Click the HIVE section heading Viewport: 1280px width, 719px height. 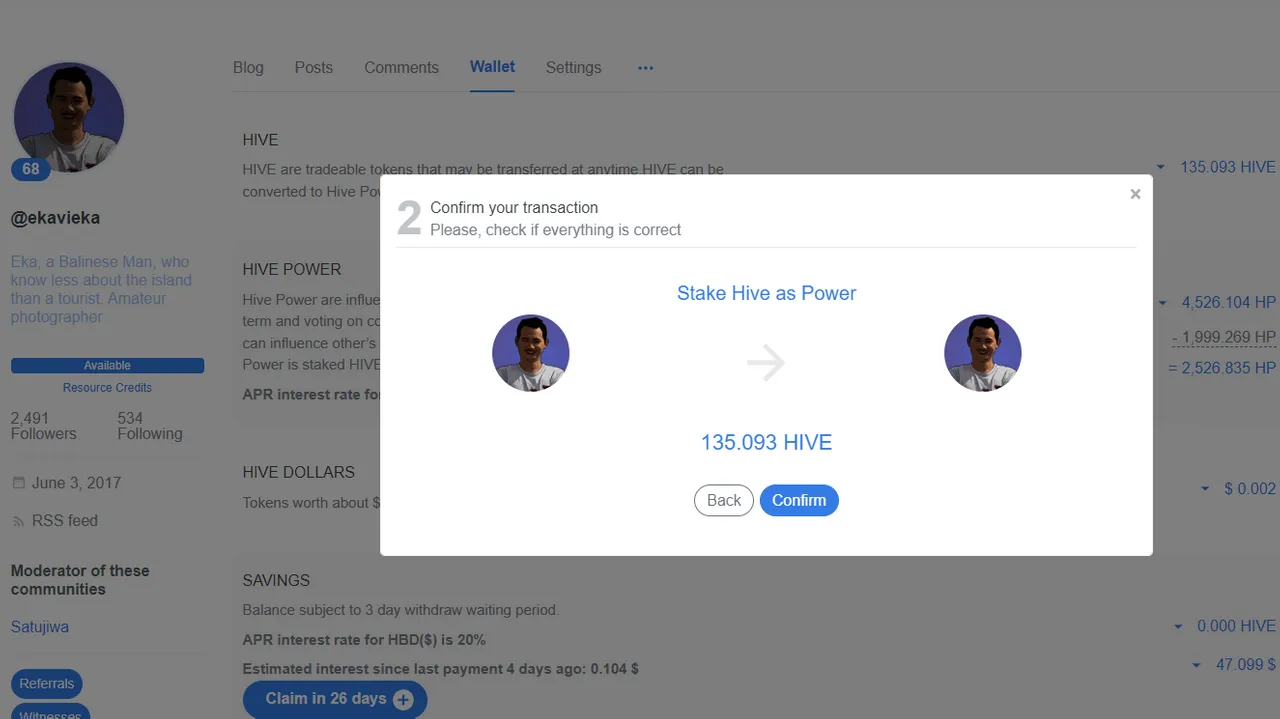coord(260,140)
